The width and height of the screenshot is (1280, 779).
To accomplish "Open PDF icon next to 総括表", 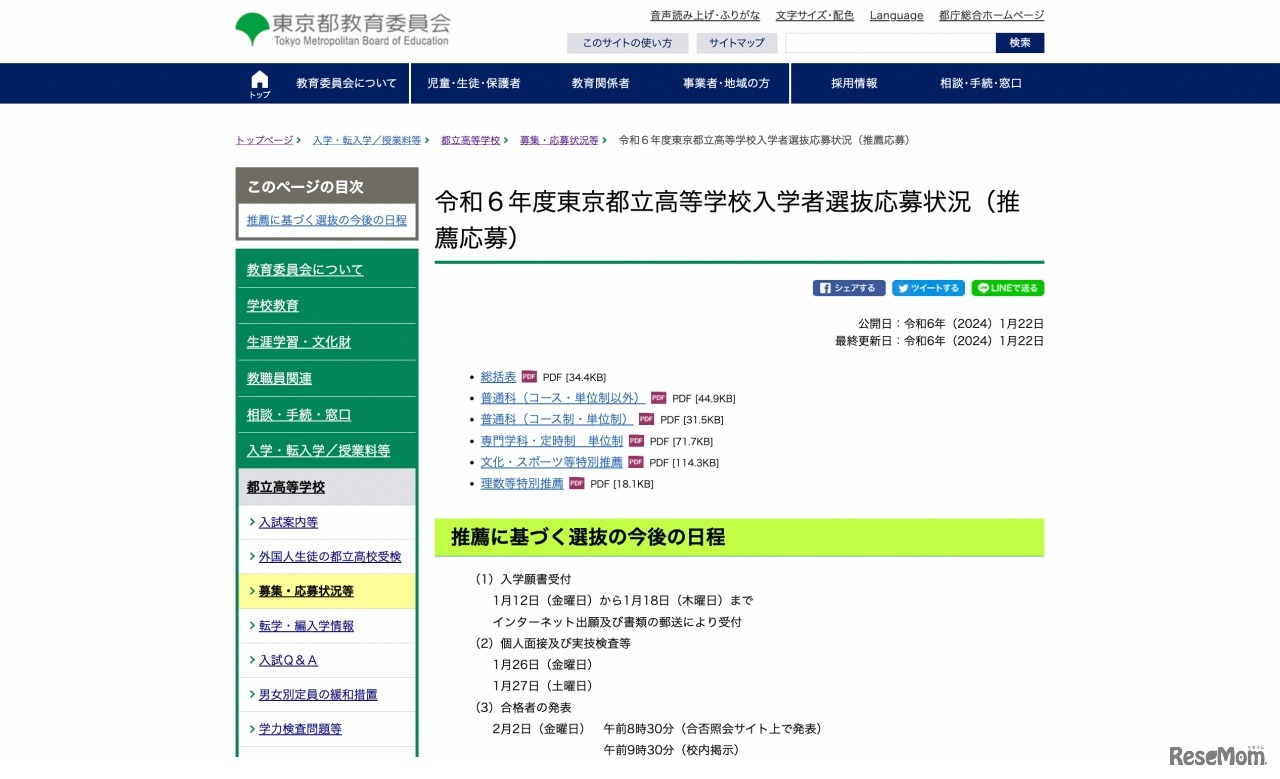I will point(527,376).
